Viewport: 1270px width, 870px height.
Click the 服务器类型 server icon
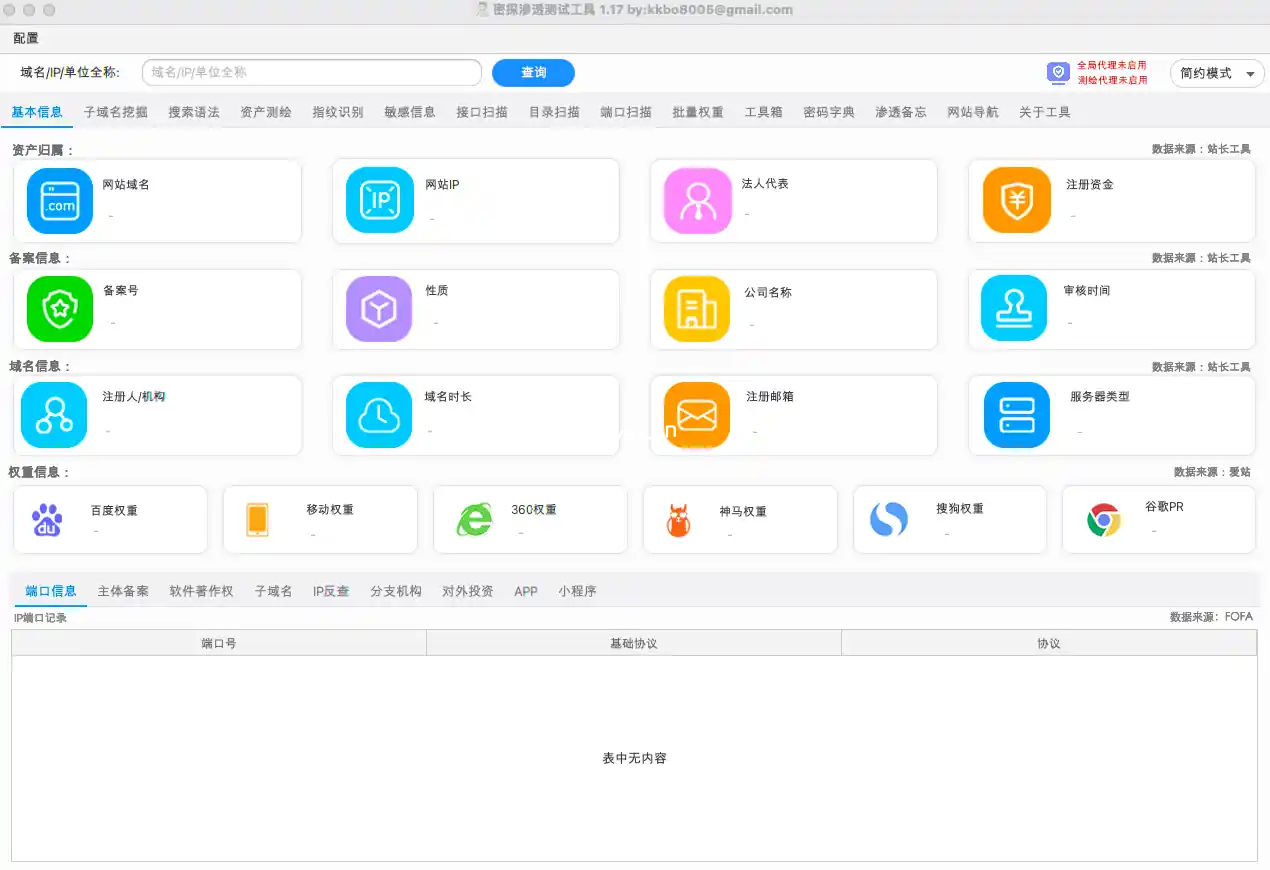point(1014,414)
